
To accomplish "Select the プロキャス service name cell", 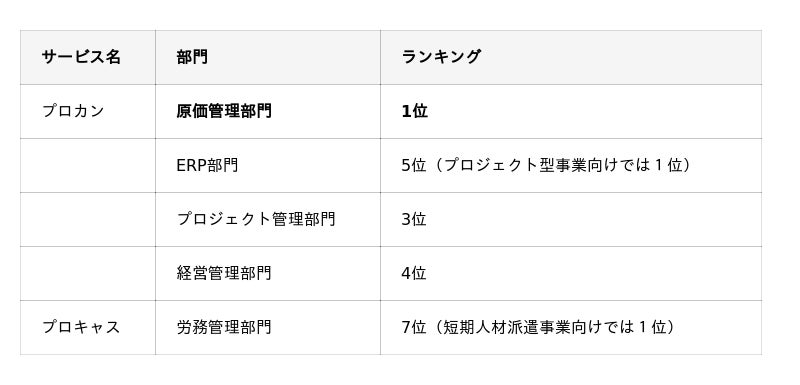I will coord(88,327).
